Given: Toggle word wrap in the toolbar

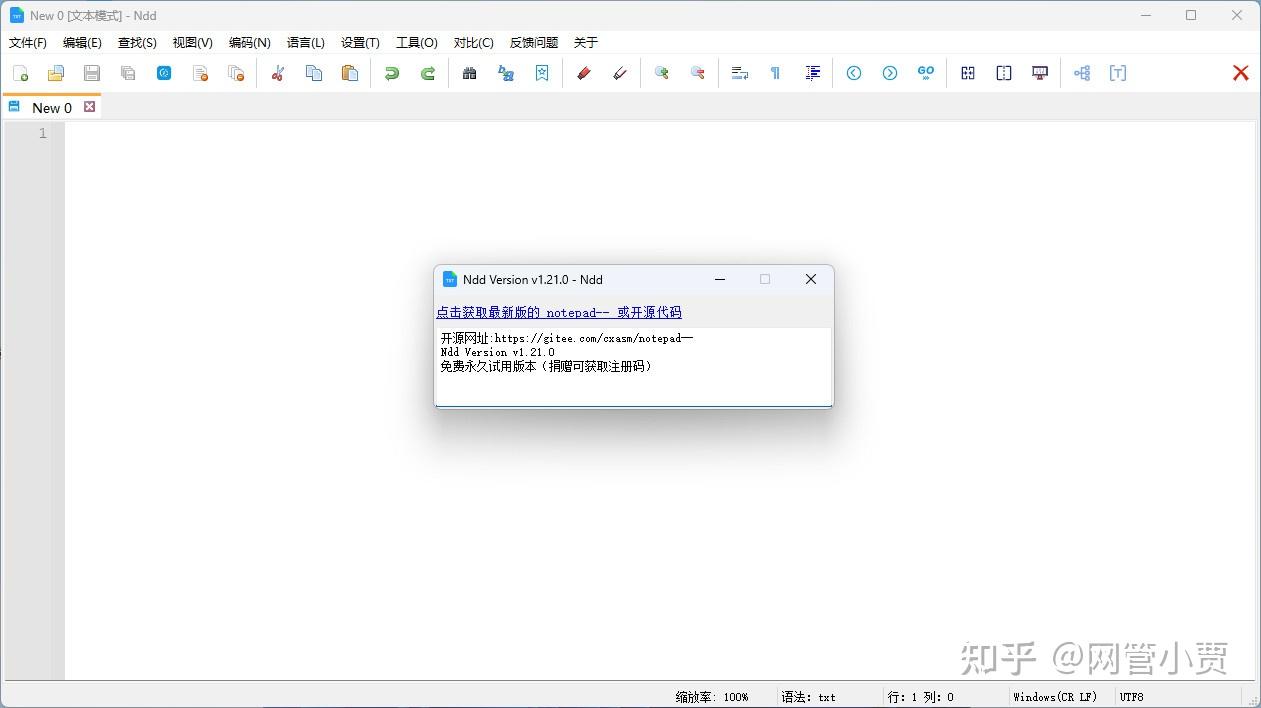Looking at the screenshot, I should [x=737, y=72].
